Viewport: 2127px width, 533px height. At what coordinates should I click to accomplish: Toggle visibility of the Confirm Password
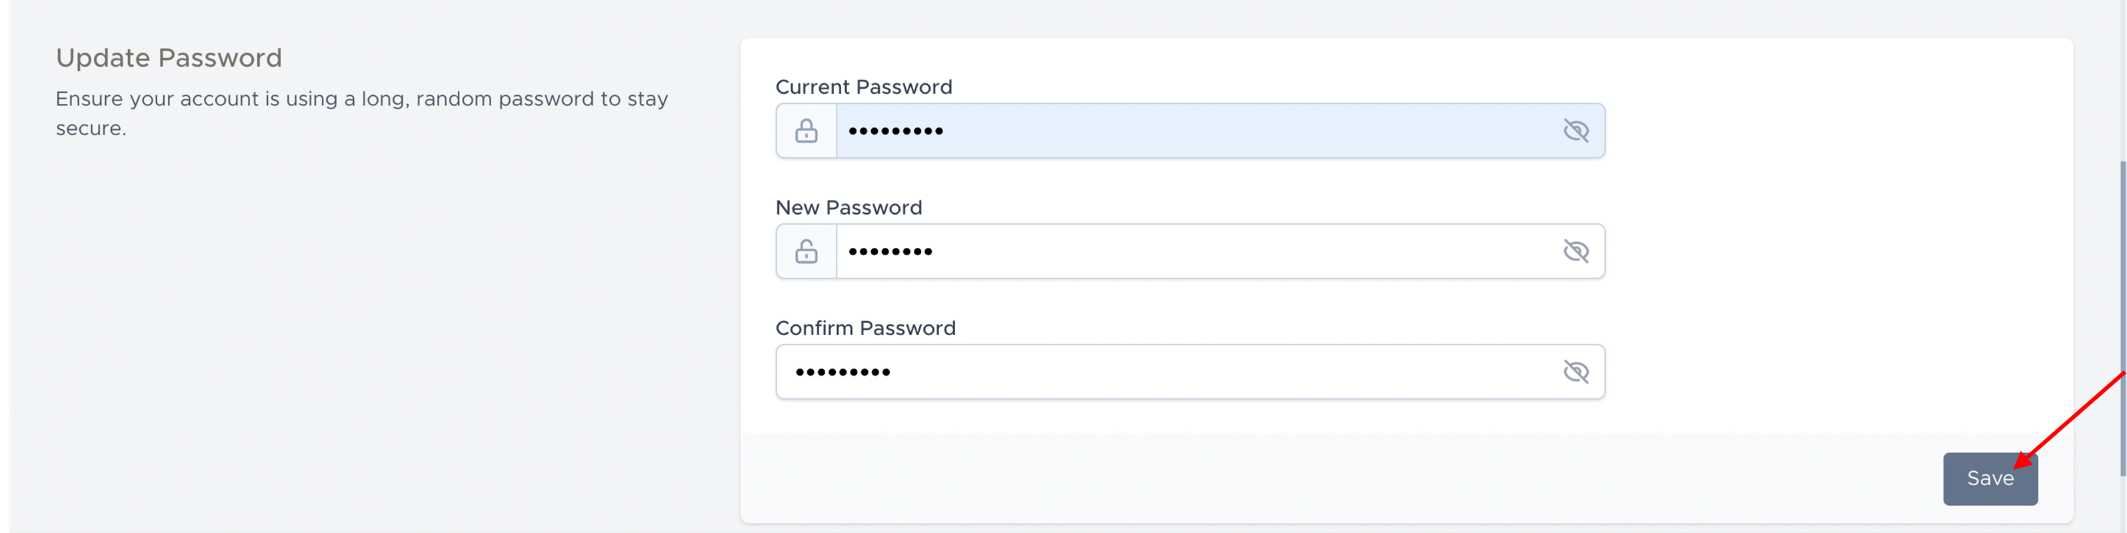[x=1576, y=372]
